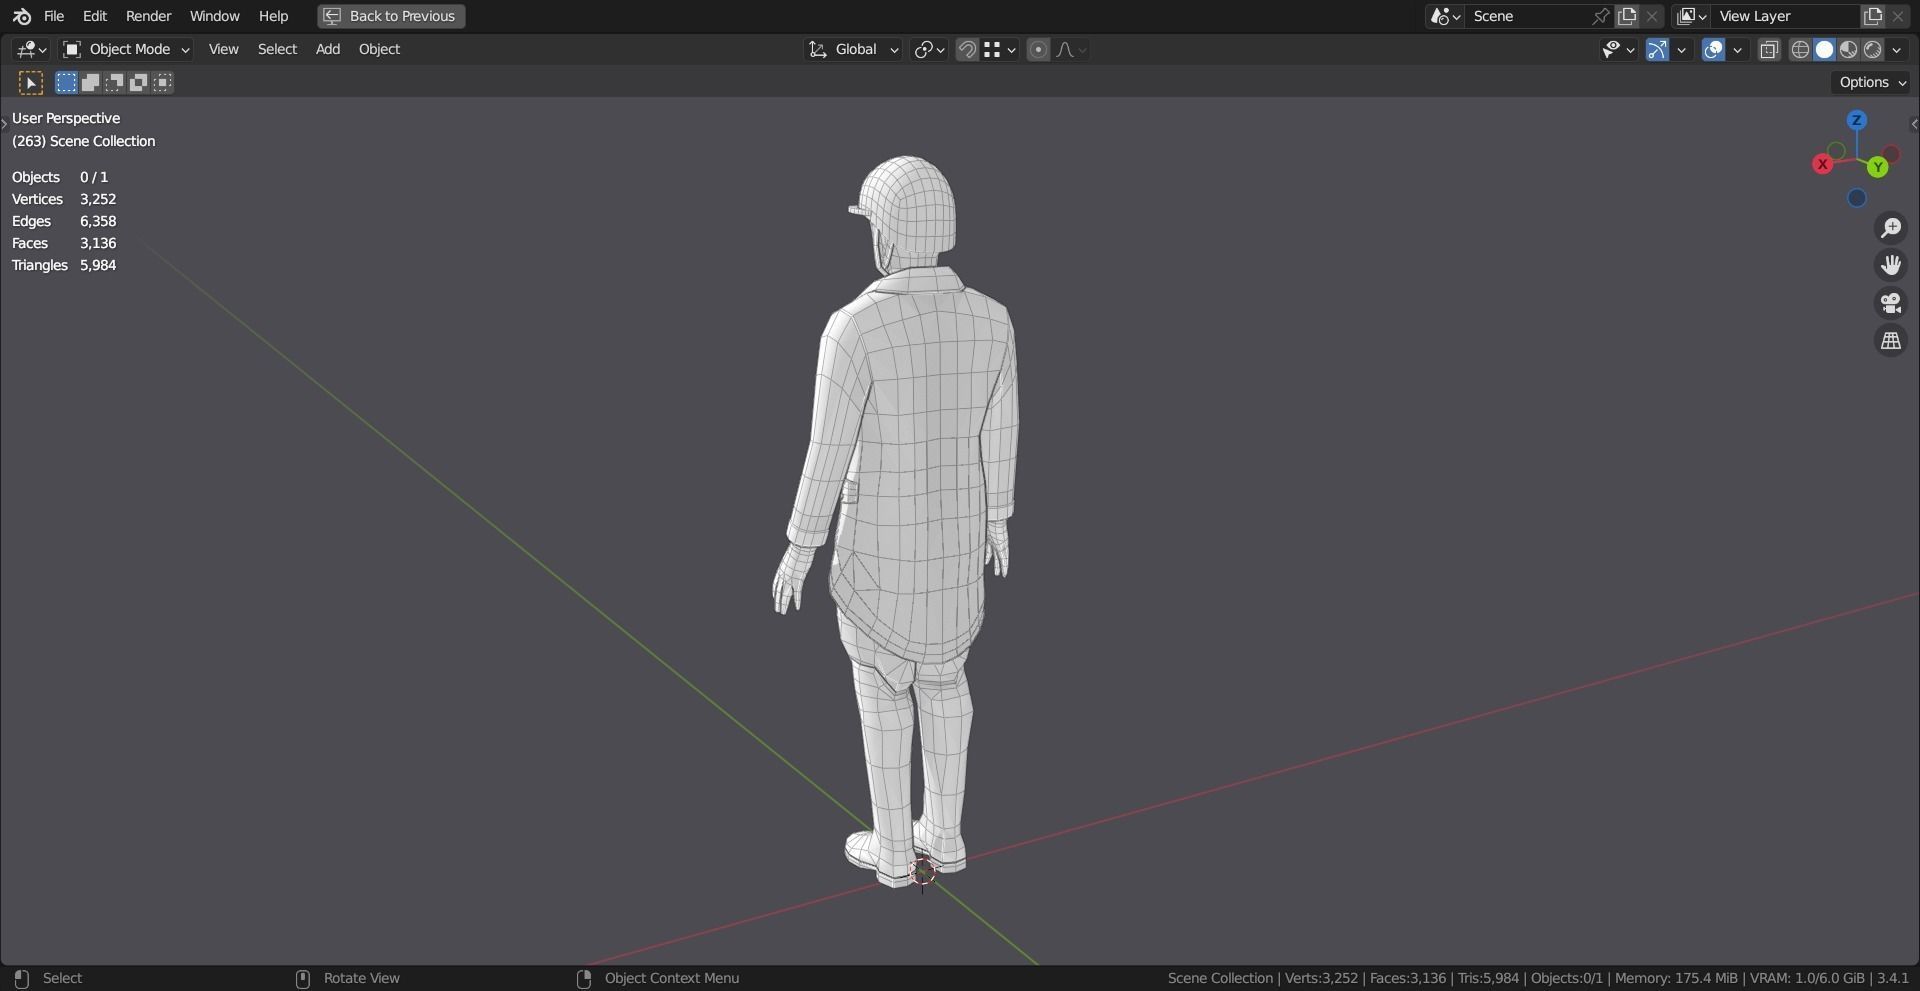Click the Zoom magnifier icon
The width and height of the screenshot is (1920, 991).
tap(1891, 227)
